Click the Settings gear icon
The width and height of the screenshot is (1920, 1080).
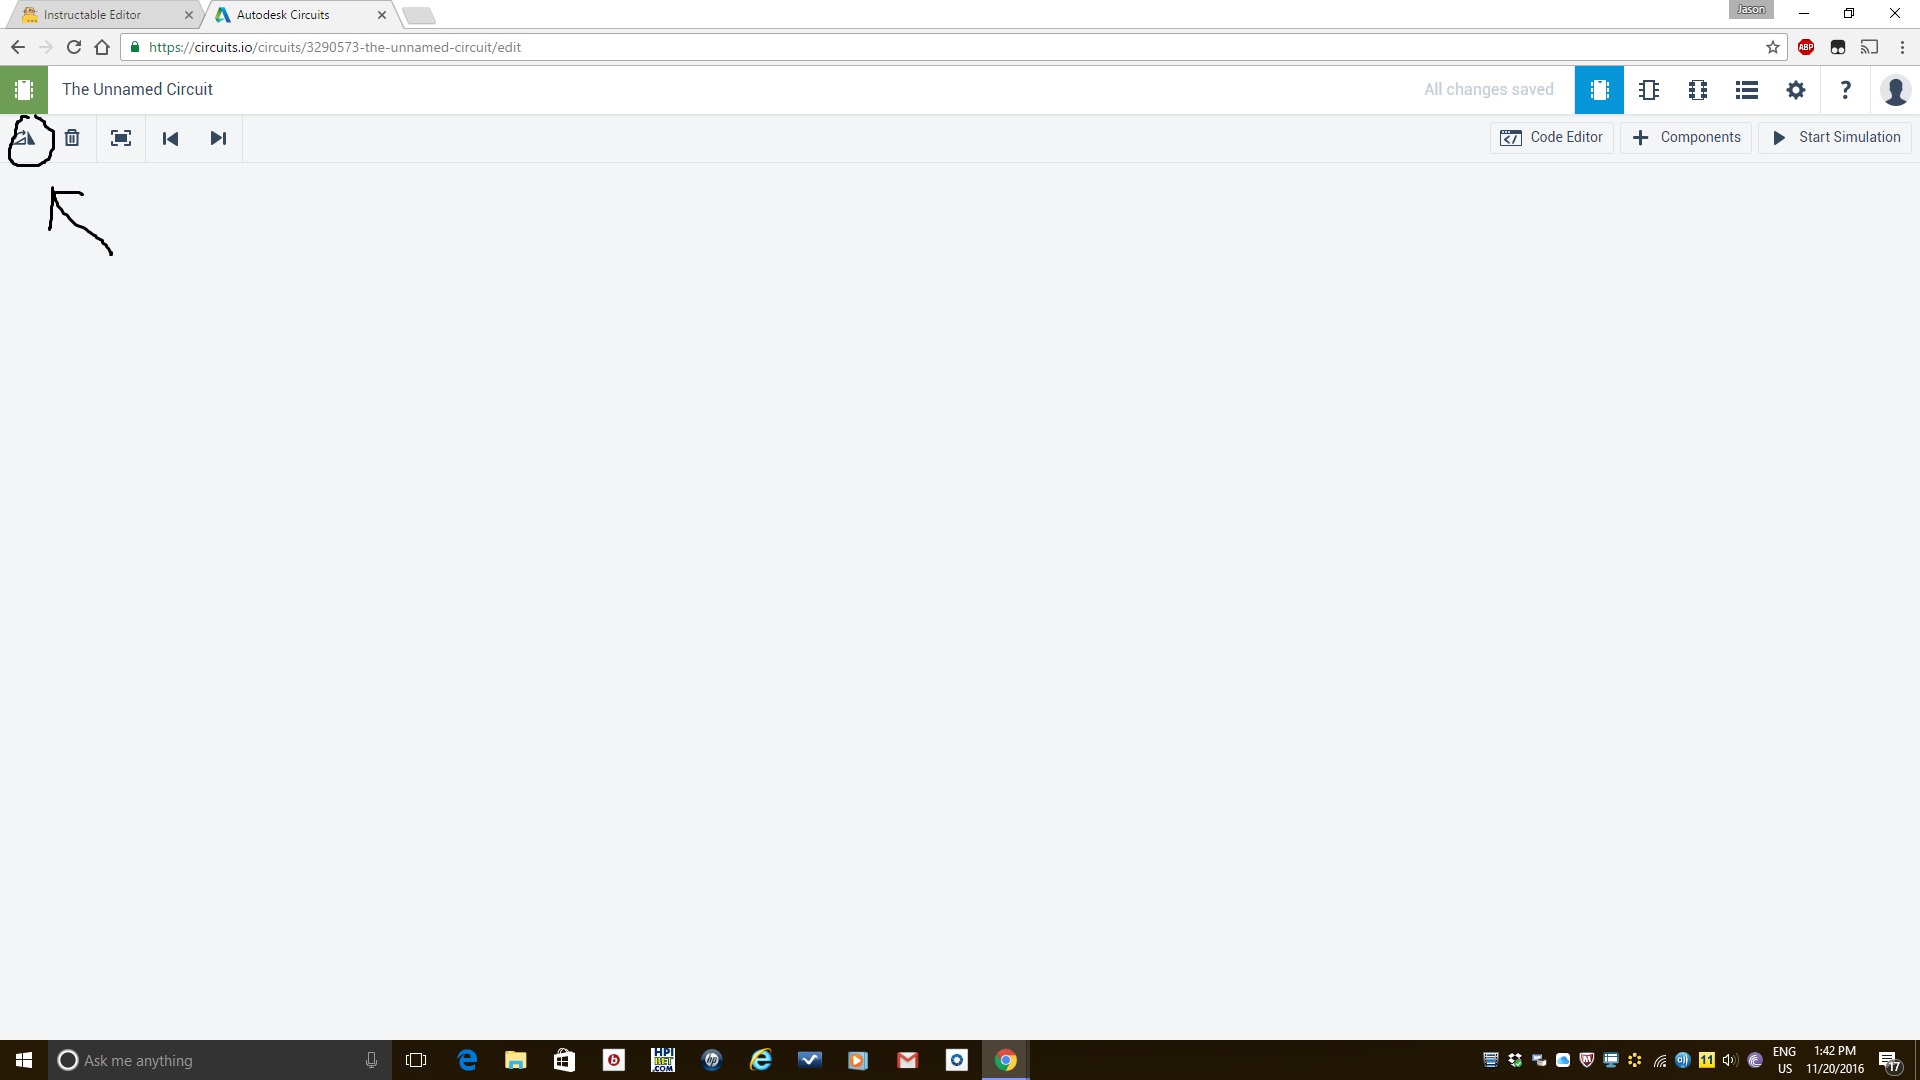point(1796,88)
